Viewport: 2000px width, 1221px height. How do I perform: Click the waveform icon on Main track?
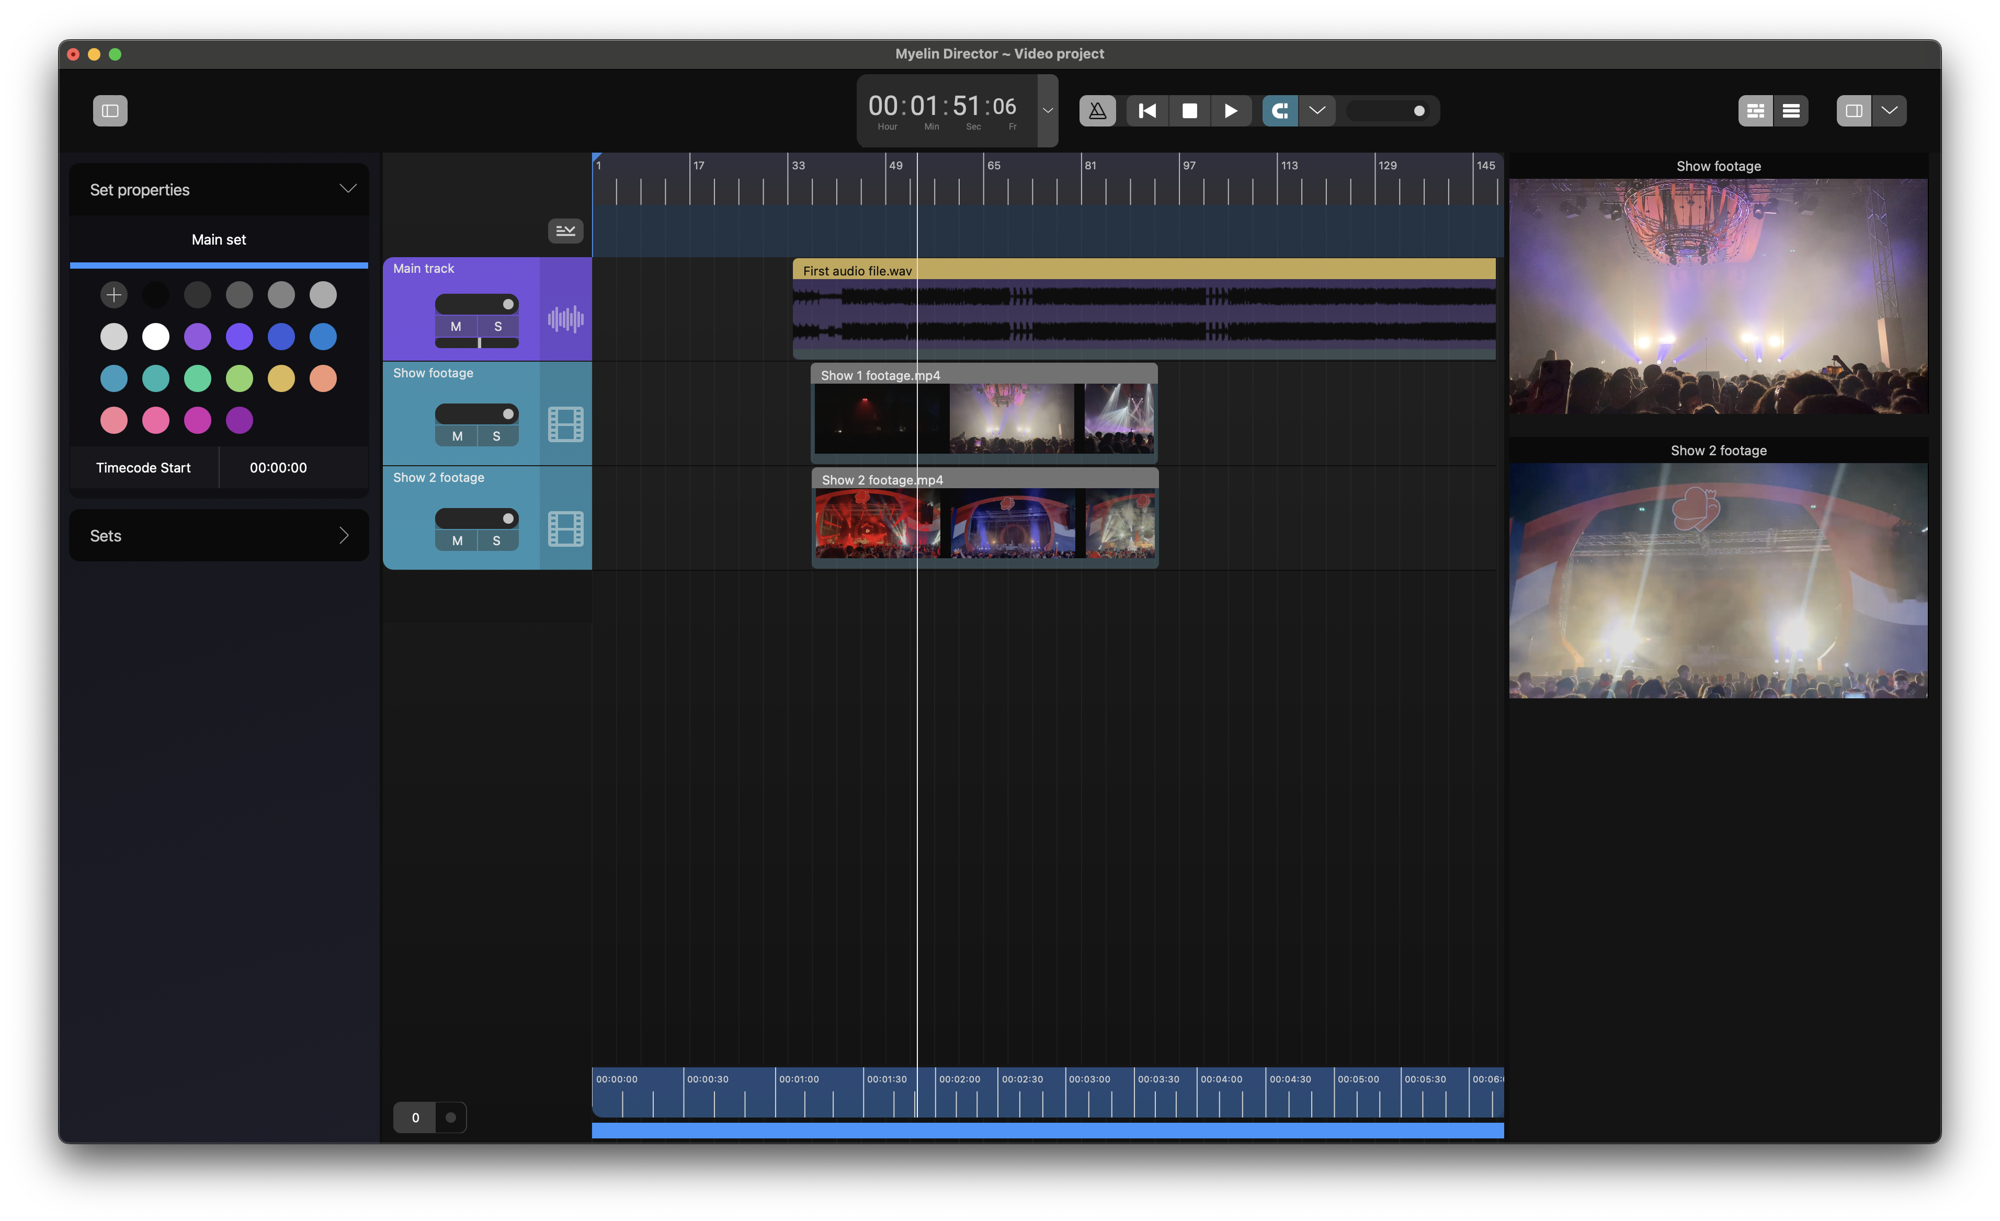click(x=565, y=320)
